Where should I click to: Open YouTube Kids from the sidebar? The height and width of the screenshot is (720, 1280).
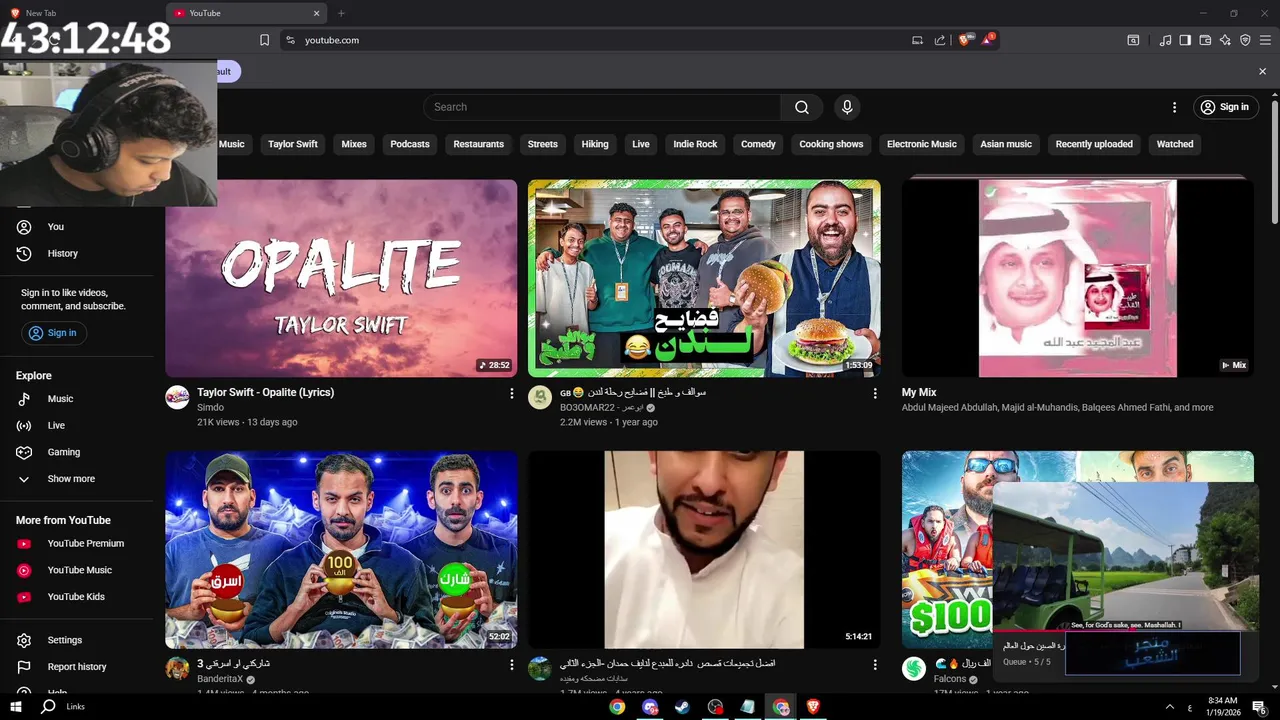[77, 597]
